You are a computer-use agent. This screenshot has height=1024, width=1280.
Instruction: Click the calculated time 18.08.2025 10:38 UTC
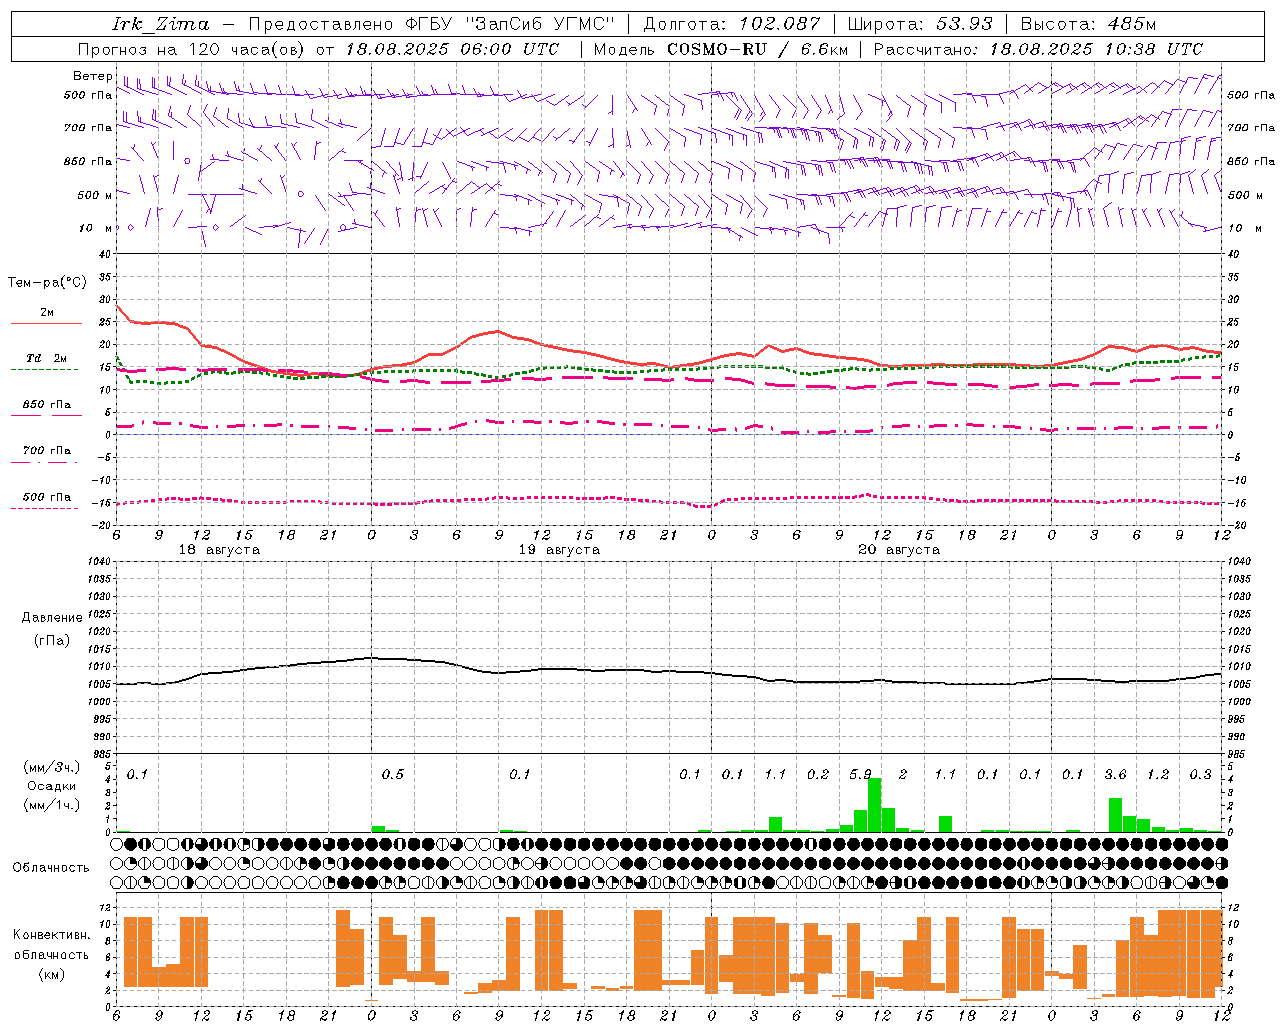[1096, 49]
